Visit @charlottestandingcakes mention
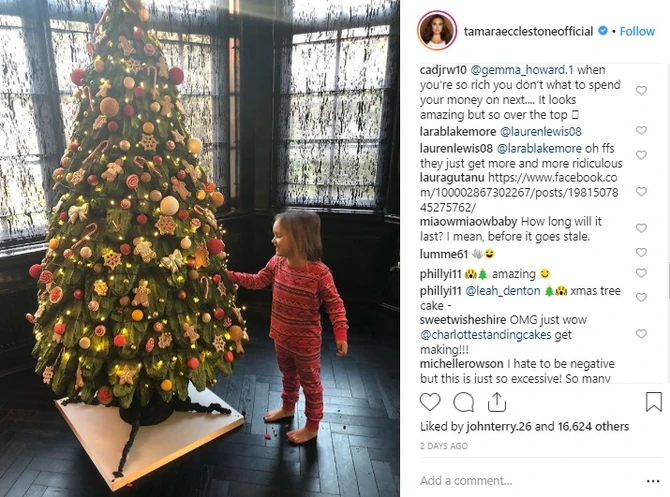The image size is (670, 497). pyautogui.click(x=485, y=335)
